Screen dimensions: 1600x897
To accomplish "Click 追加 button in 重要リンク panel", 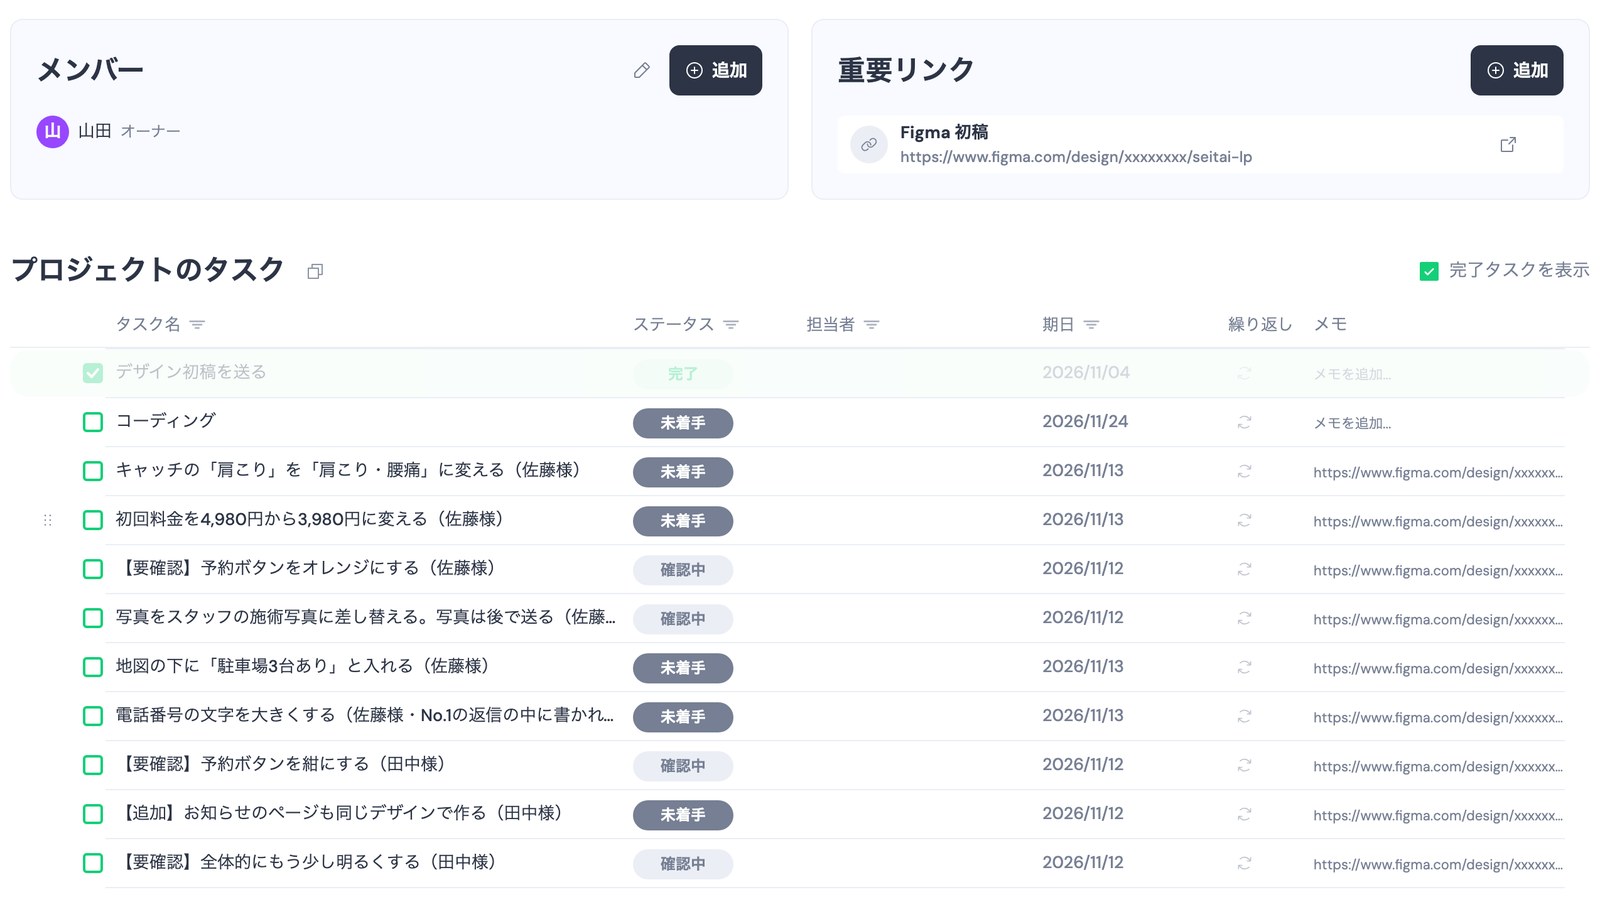I will (x=1516, y=70).
